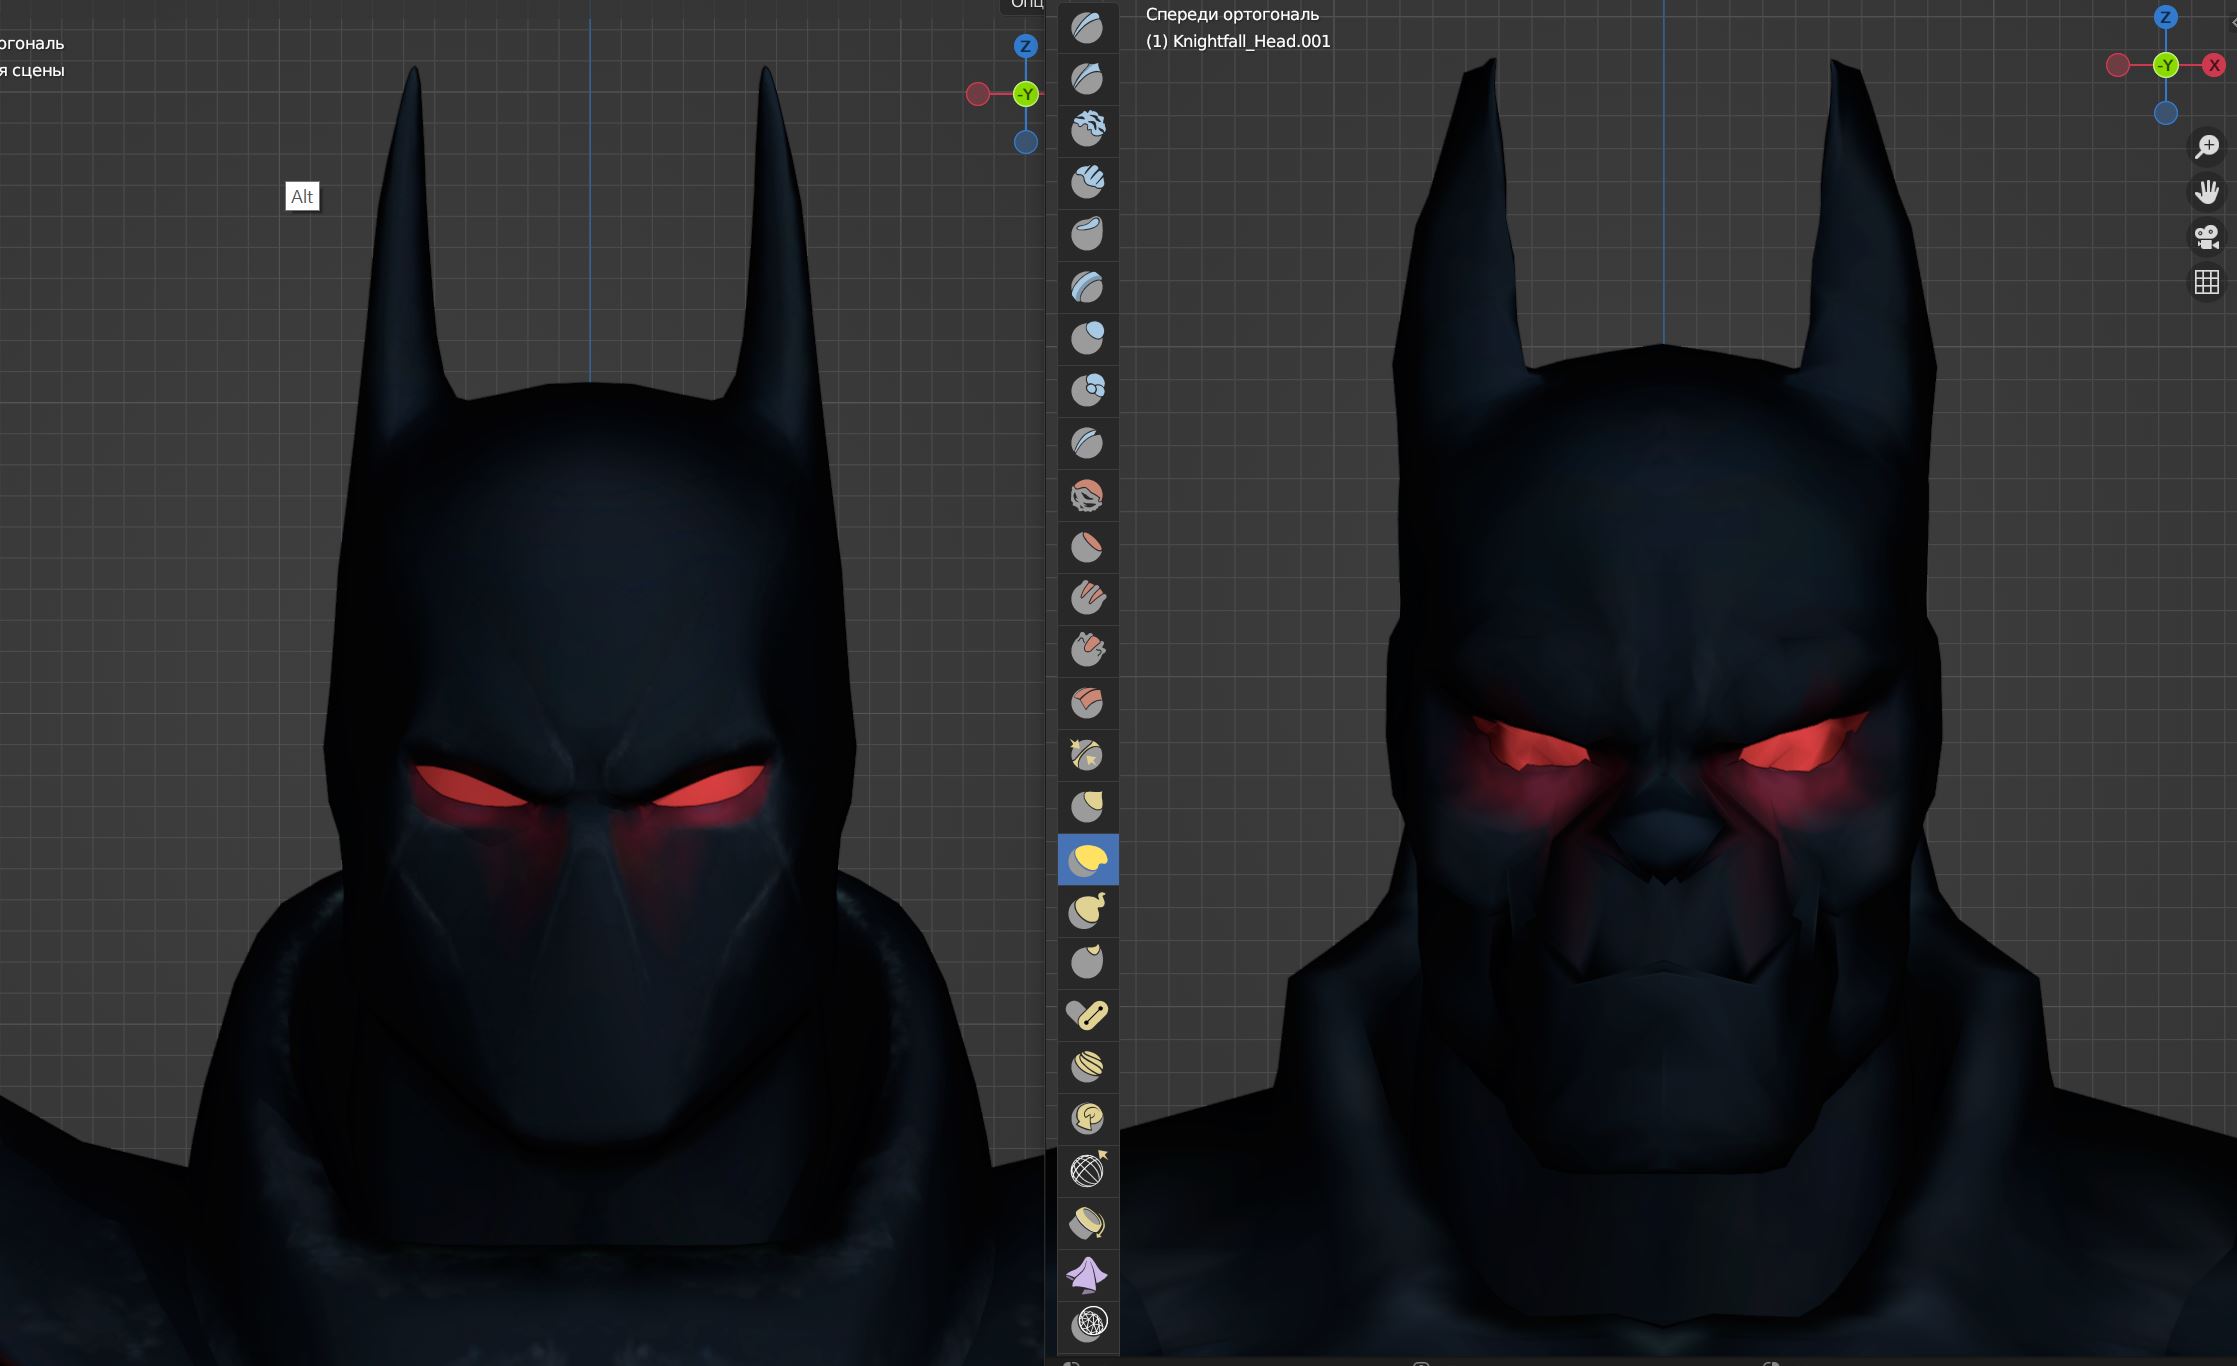Pick the Inflate brush tool

pyautogui.click(x=1087, y=338)
